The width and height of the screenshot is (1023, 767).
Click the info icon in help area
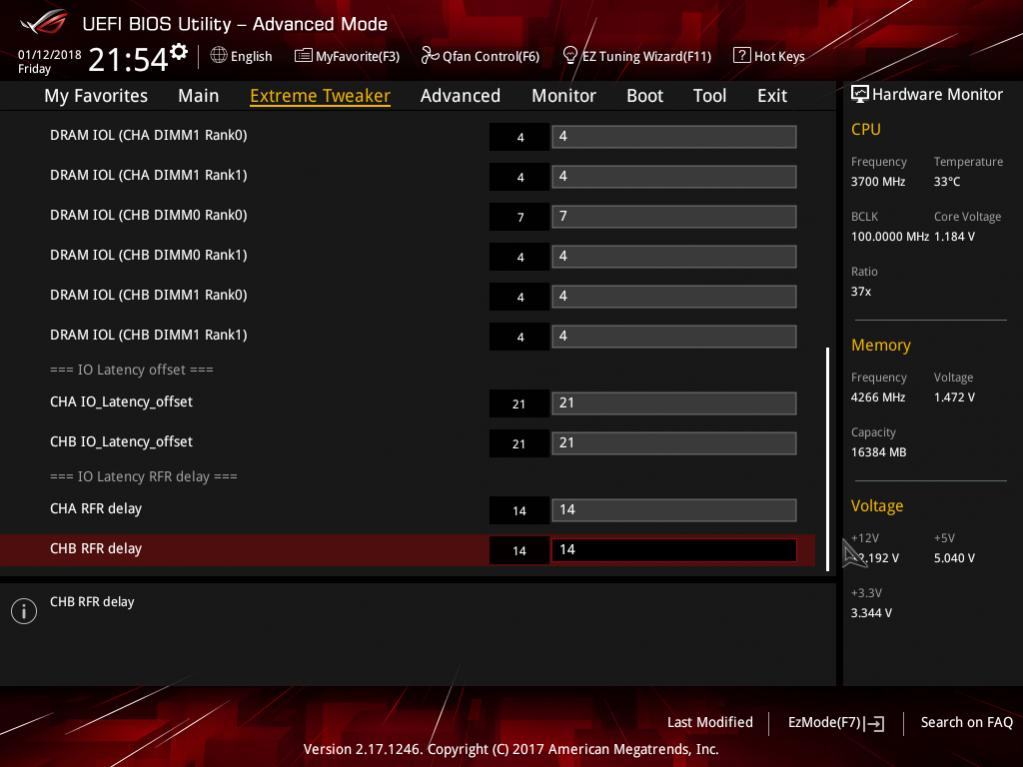(23, 611)
